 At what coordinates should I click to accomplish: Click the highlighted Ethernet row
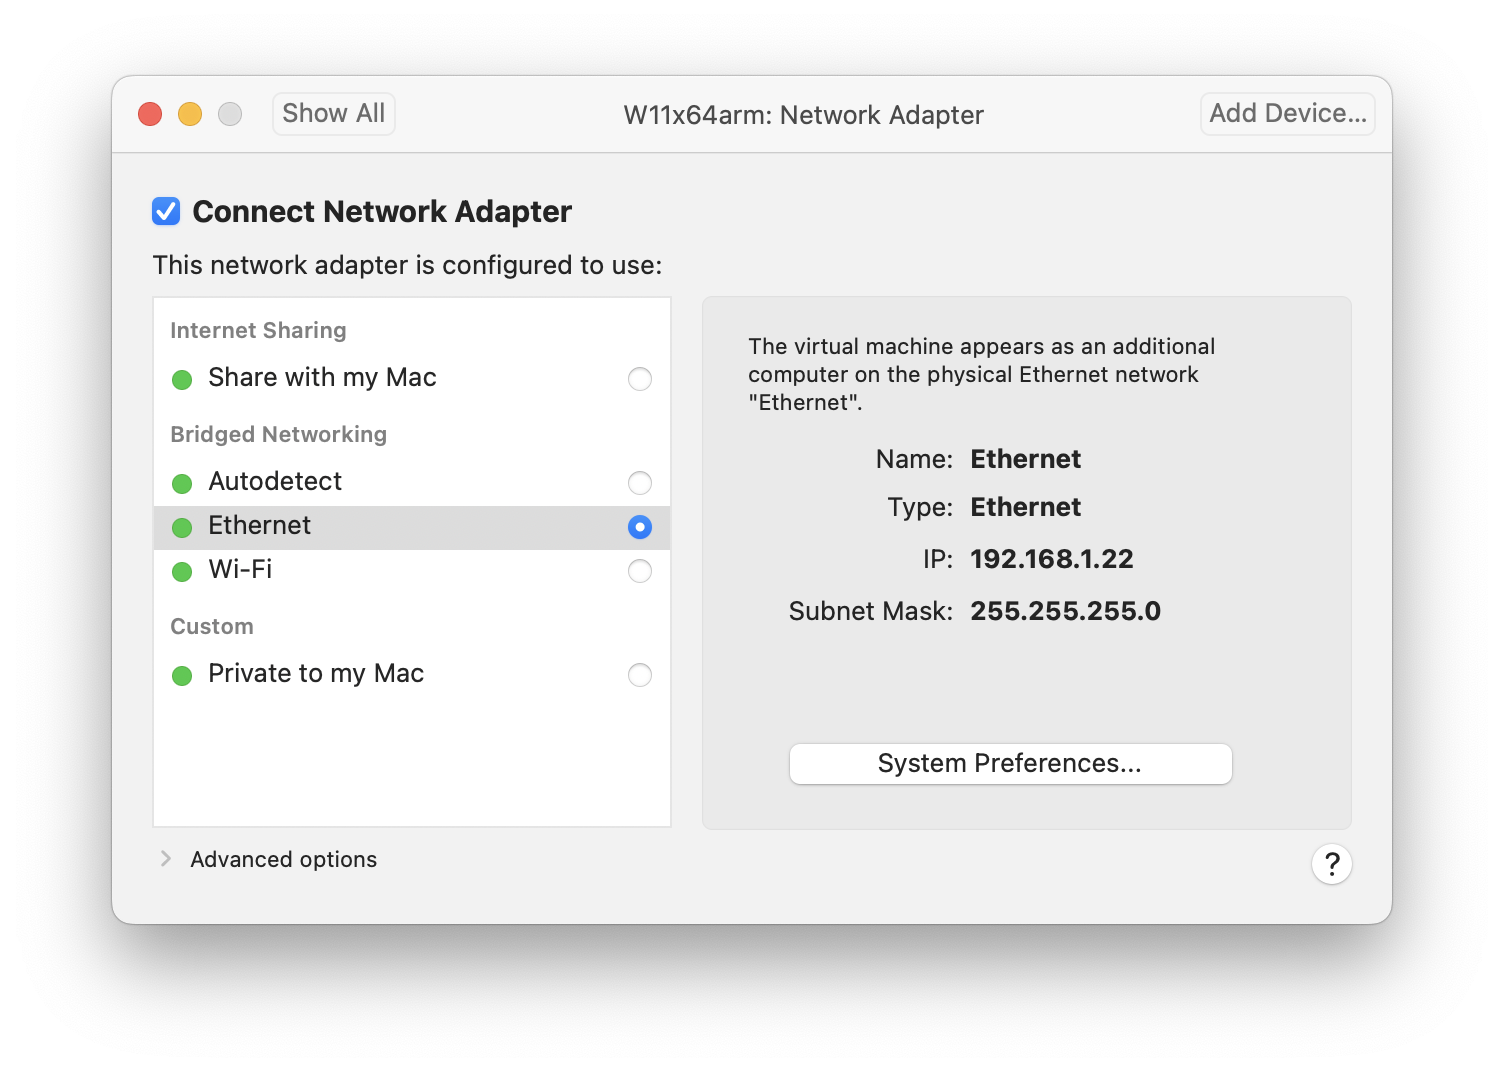pos(400,527)
